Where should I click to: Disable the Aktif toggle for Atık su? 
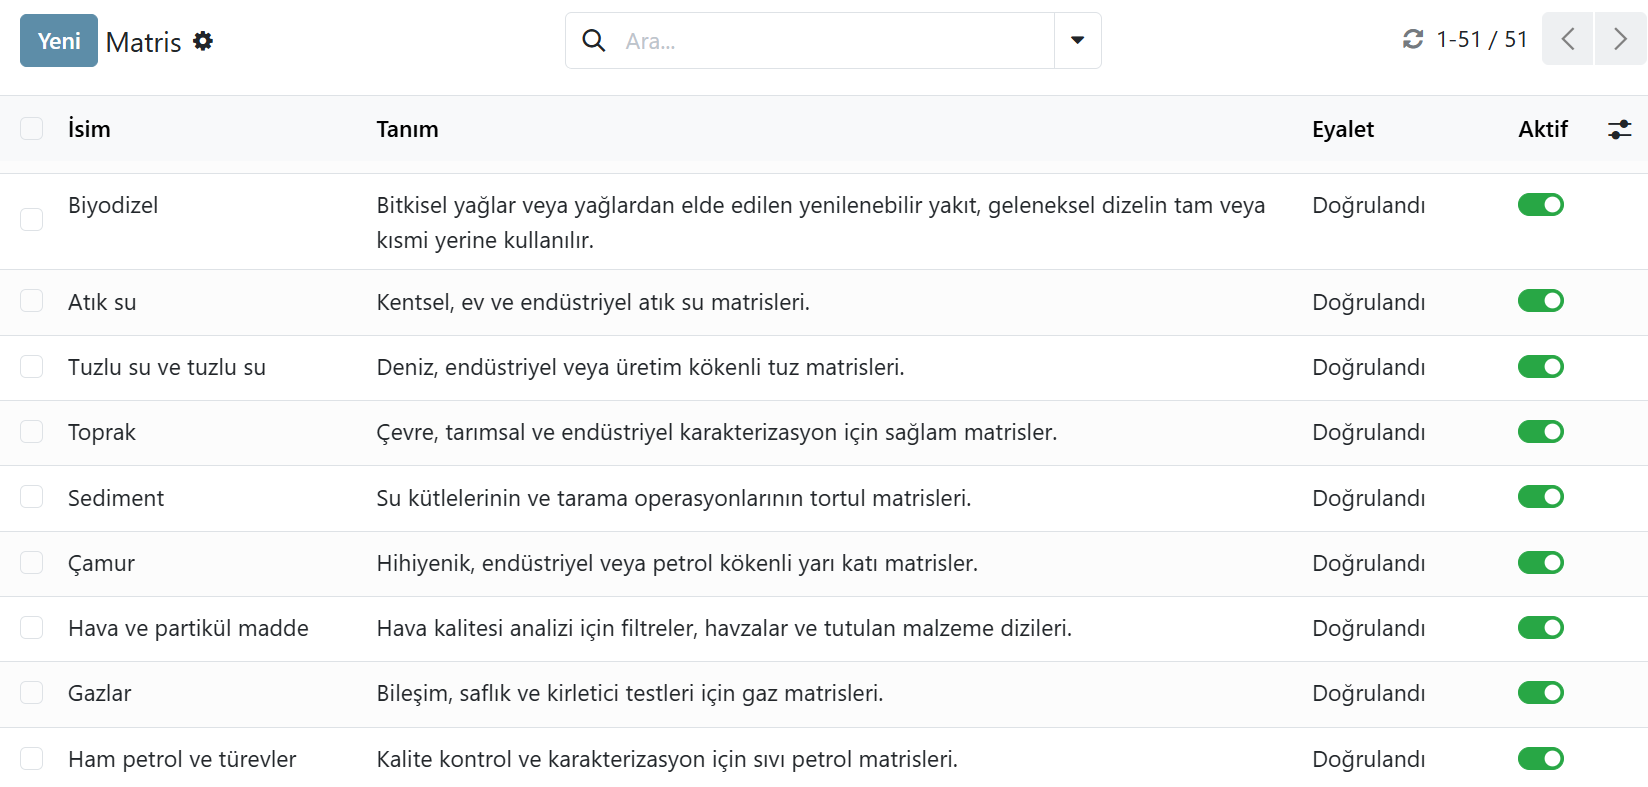1540,301
